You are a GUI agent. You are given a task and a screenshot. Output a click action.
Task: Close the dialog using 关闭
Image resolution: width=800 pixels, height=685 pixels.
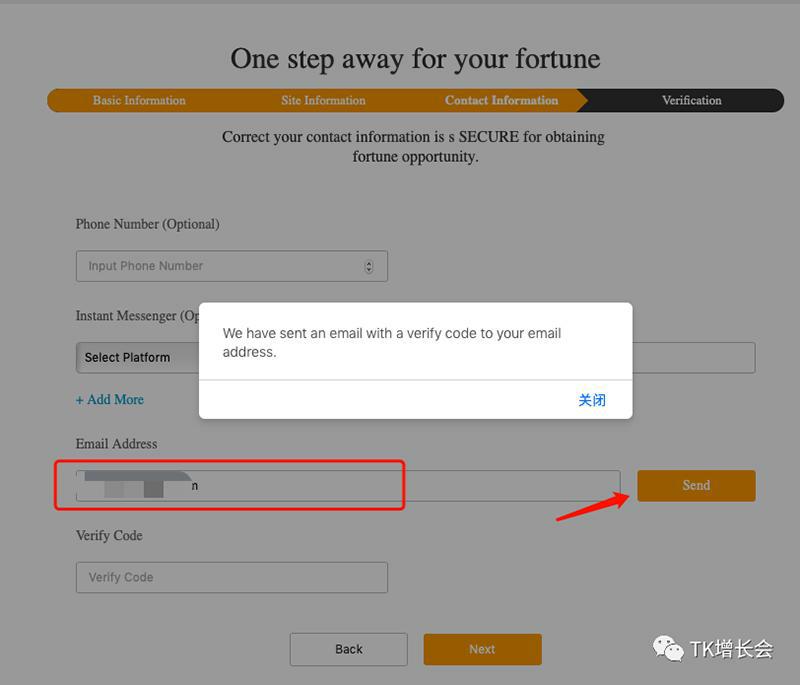(592, 400)
